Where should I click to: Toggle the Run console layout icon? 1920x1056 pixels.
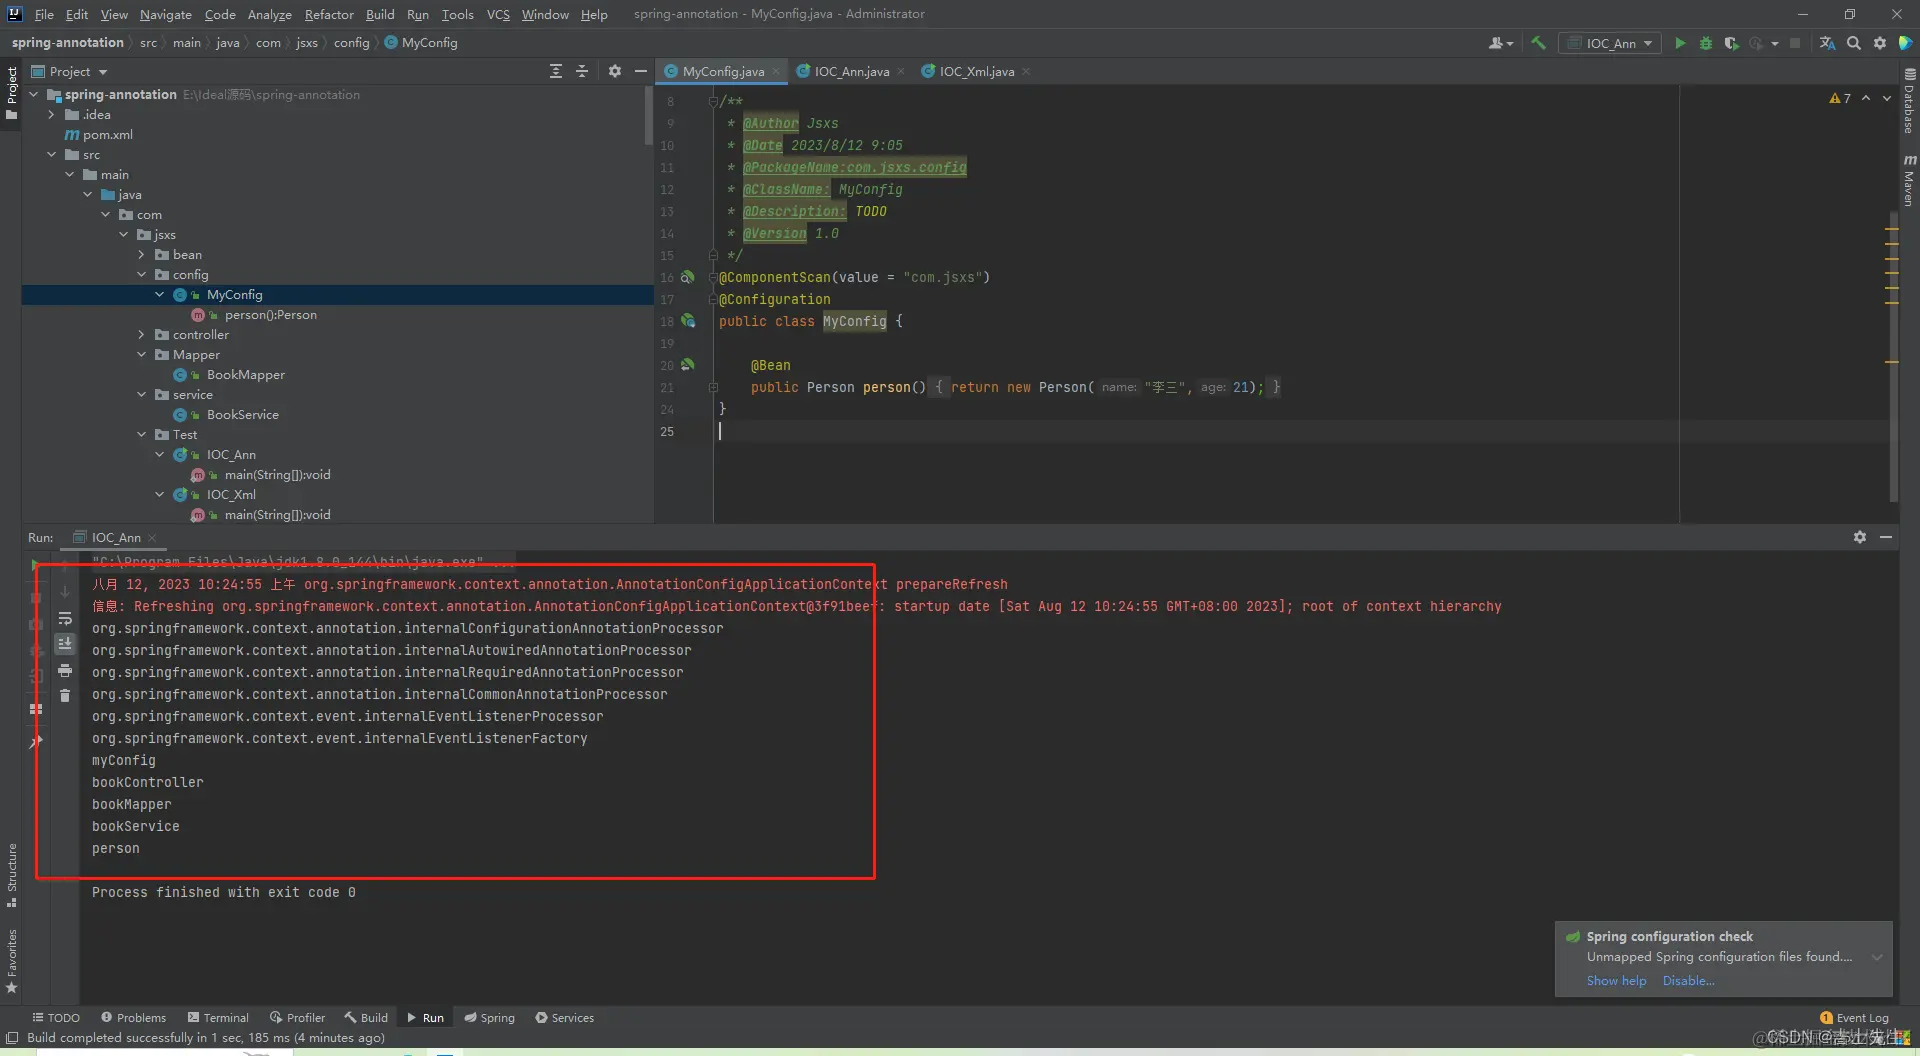click(36, 709)
